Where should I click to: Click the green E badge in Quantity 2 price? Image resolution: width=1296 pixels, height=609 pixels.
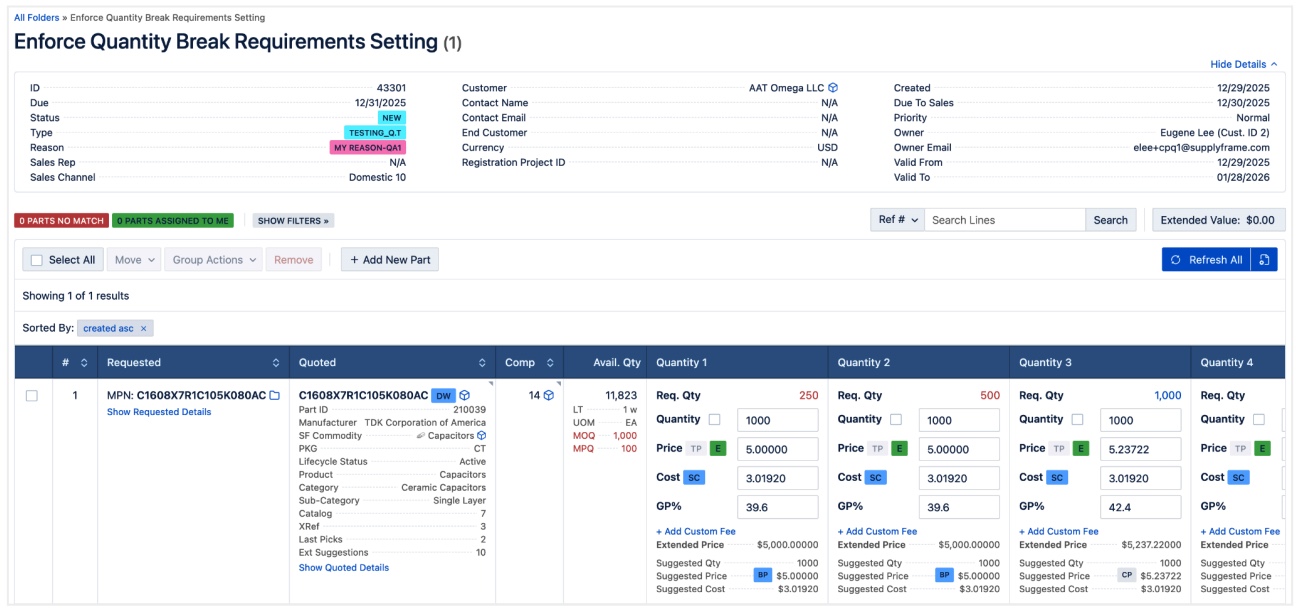click(x=899, y=449)
